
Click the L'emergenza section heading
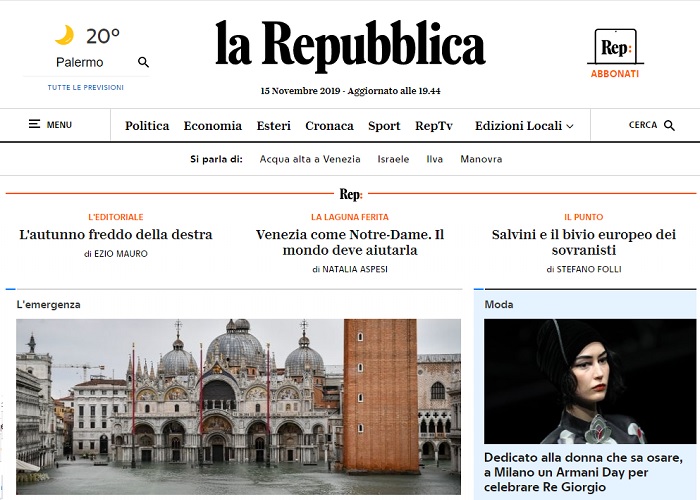(x=48, y=305)
